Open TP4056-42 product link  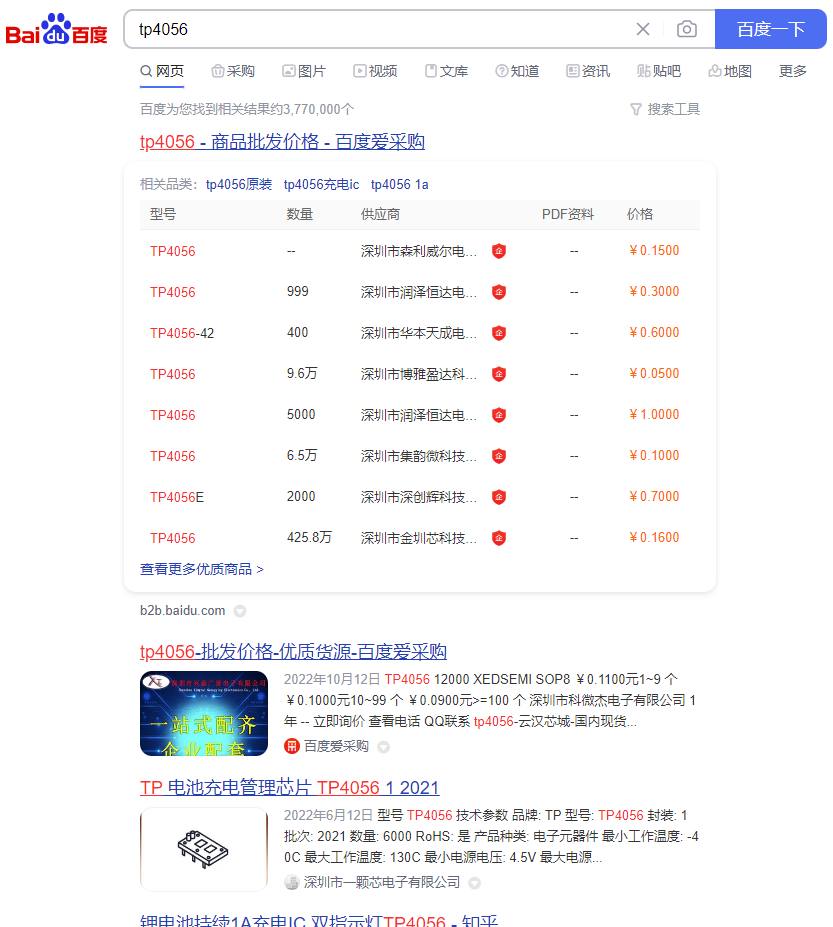pos(182,333)
